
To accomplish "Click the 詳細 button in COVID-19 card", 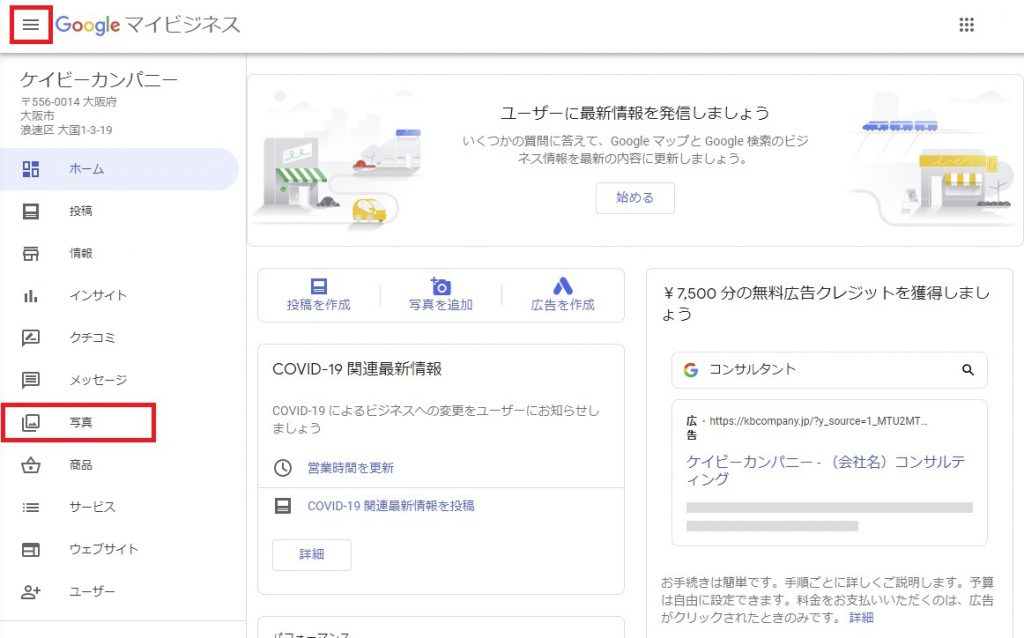I will tap(312, 554).
